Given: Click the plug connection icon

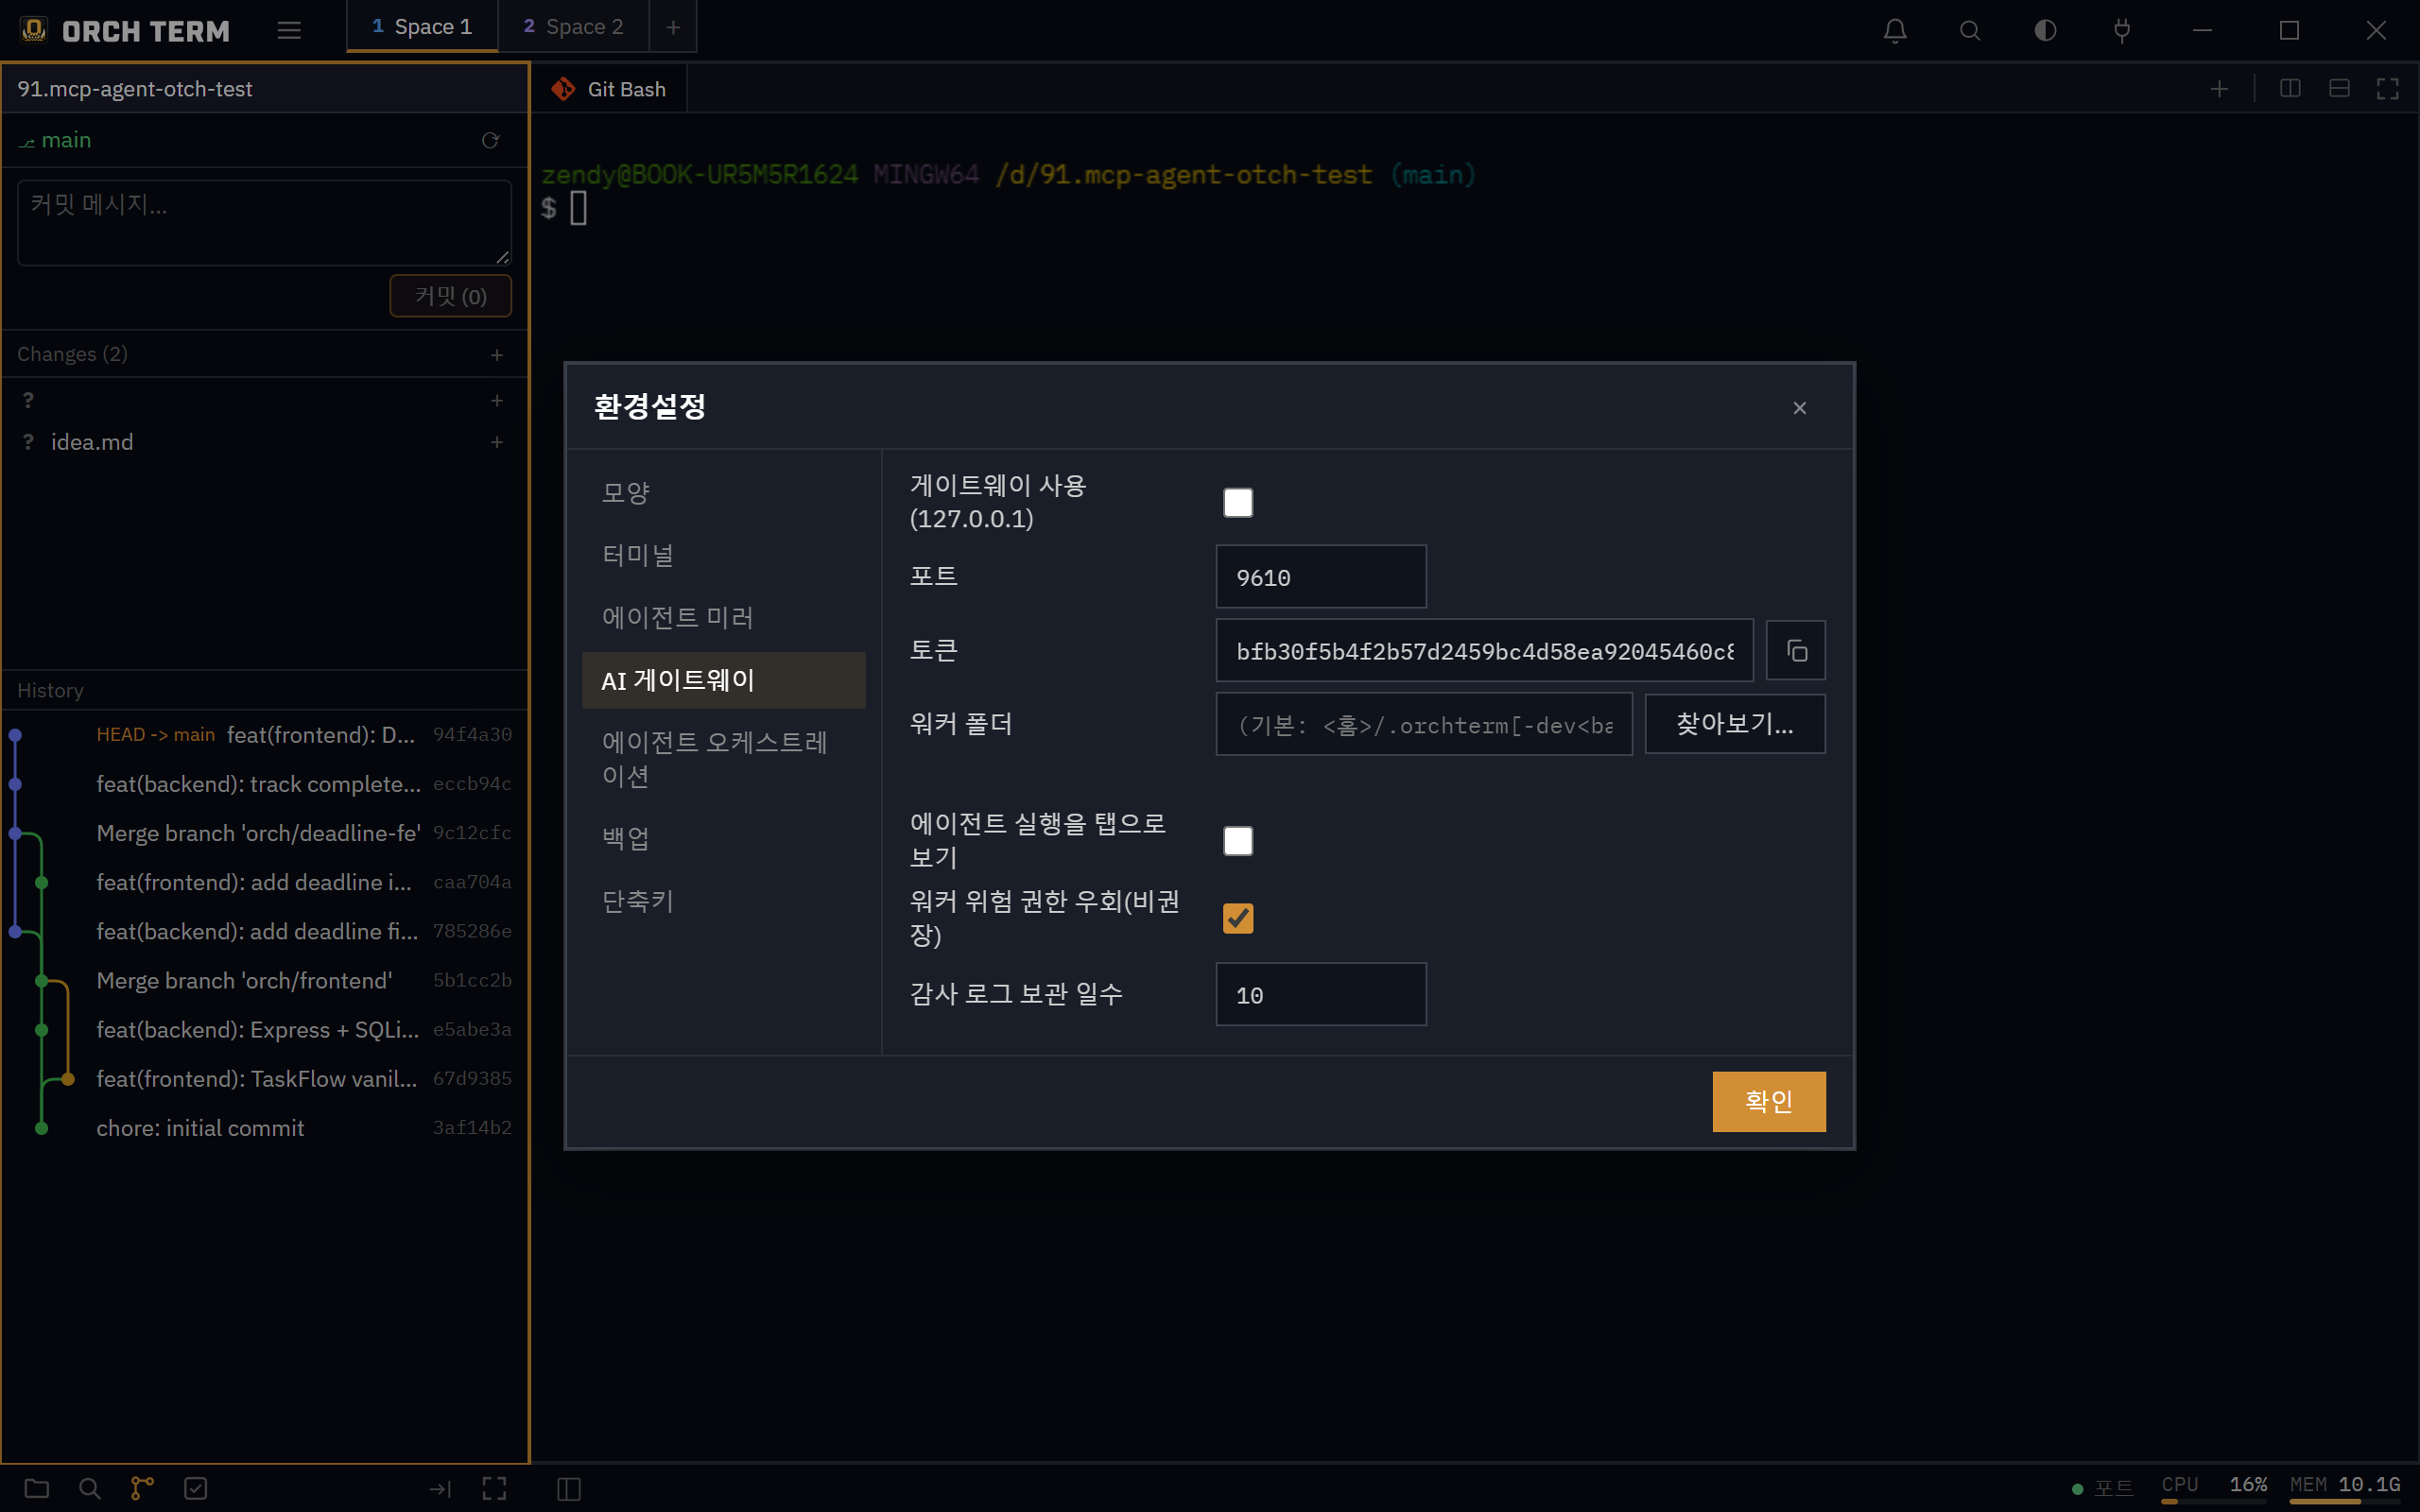Looking at the screenshot, I should (x=2122, y=30).
